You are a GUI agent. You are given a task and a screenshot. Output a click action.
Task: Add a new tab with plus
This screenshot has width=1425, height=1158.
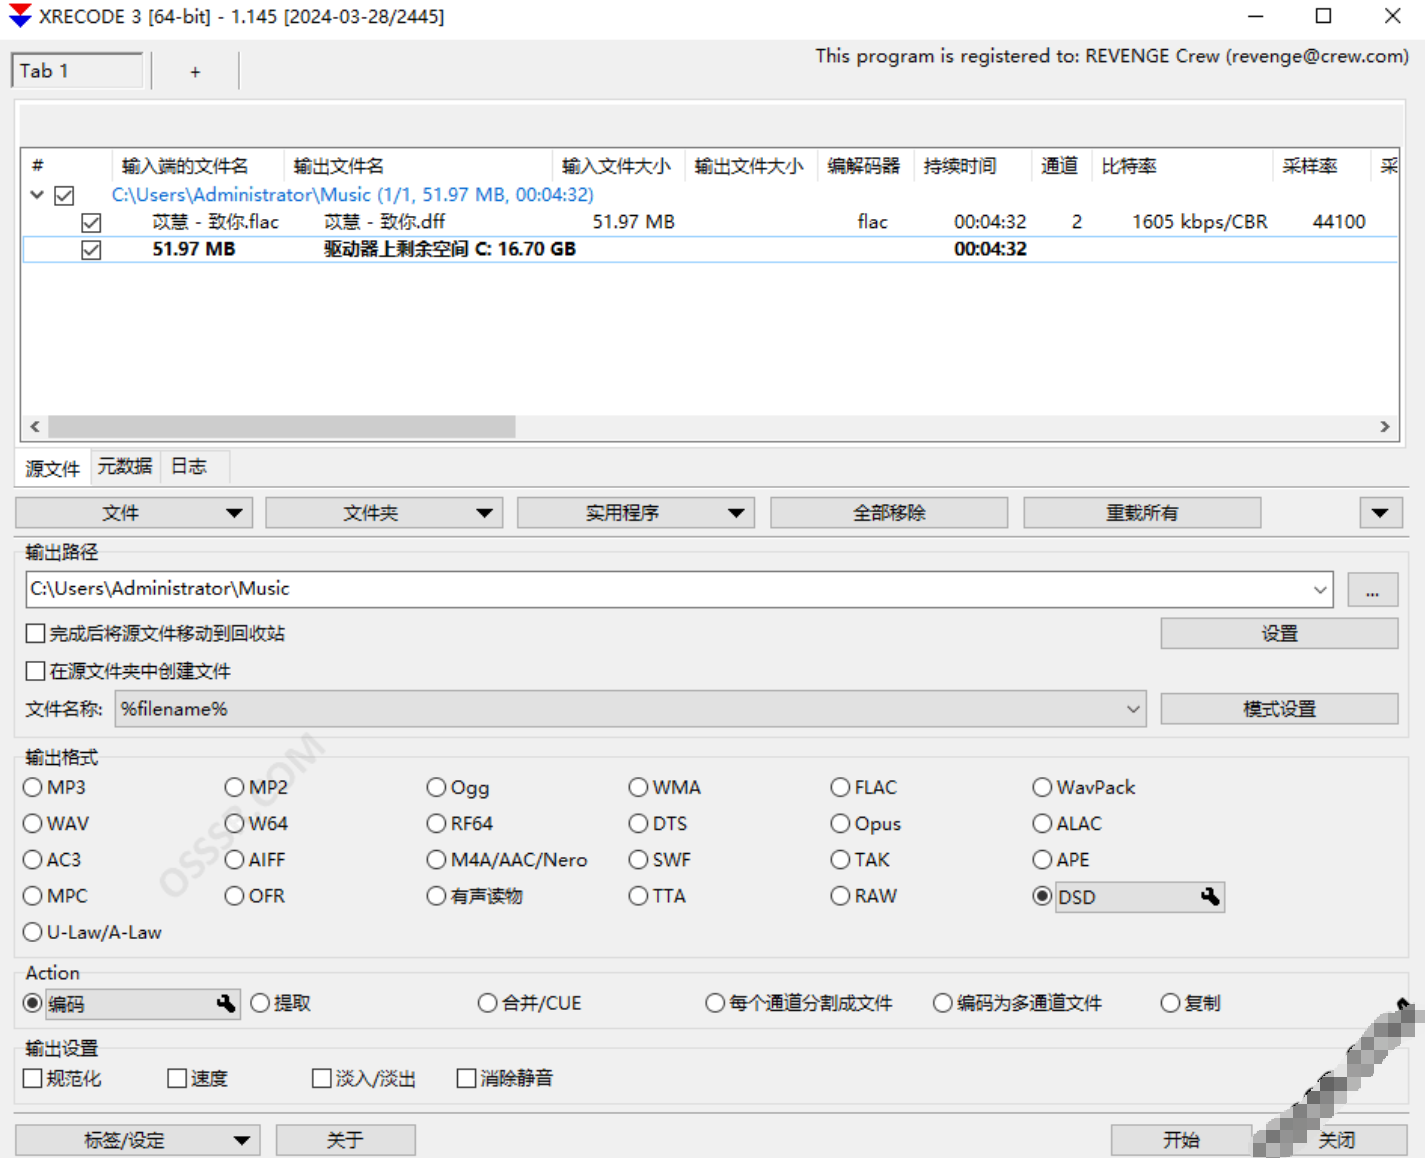point(195,71)
